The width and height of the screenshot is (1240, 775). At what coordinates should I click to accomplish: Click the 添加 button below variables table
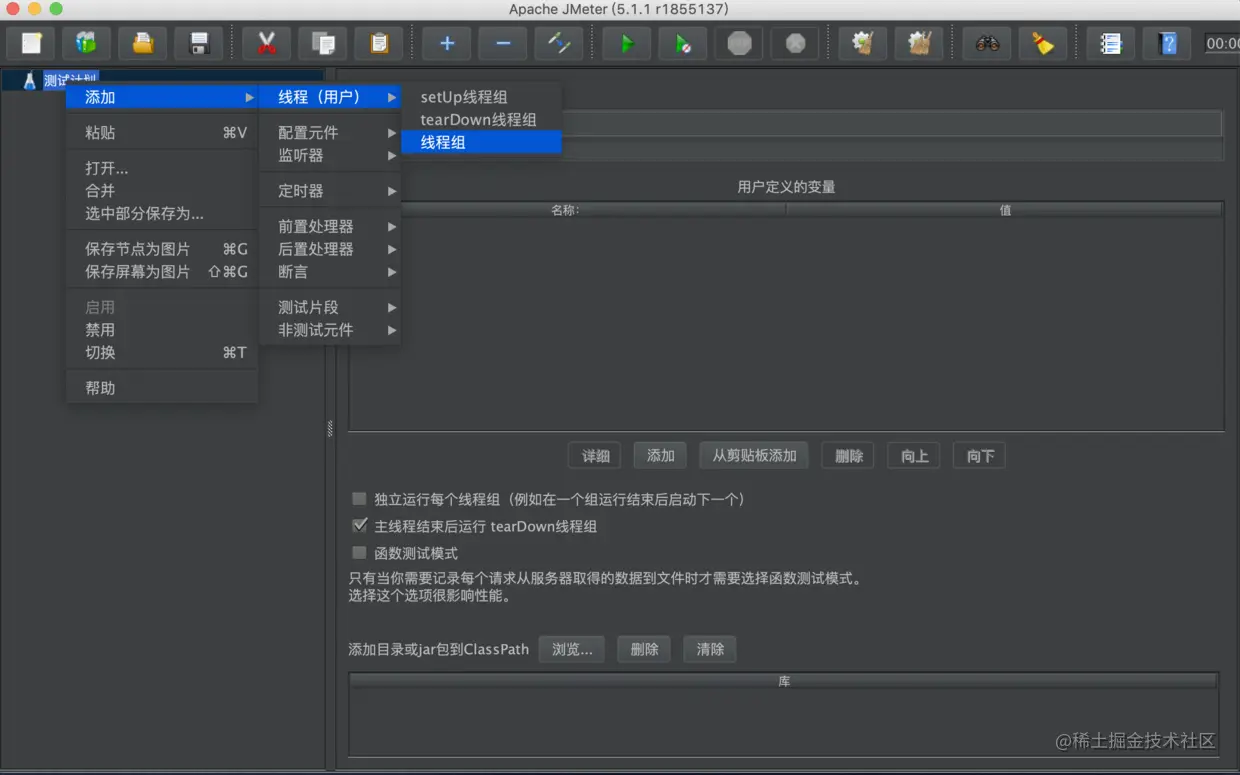660,455
